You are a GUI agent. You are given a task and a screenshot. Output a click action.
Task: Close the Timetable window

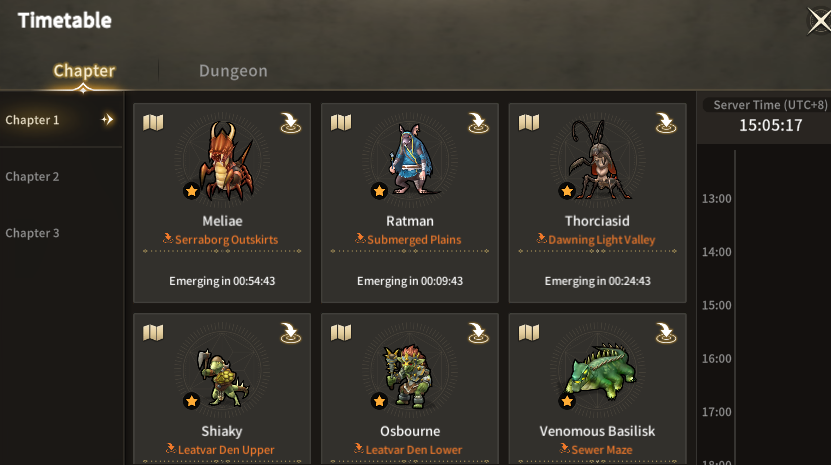(x=819, y=21)
